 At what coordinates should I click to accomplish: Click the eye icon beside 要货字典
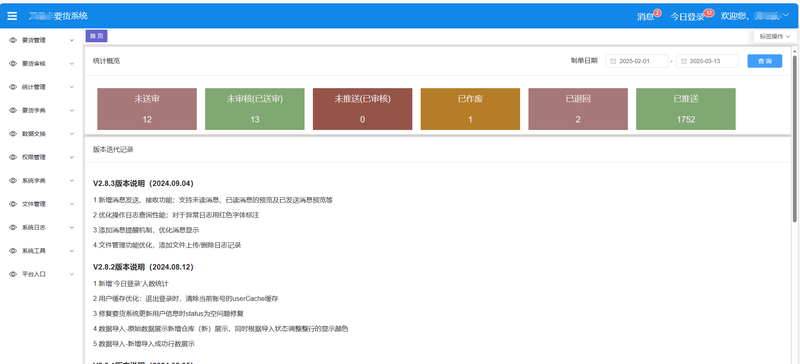(13, 110)
